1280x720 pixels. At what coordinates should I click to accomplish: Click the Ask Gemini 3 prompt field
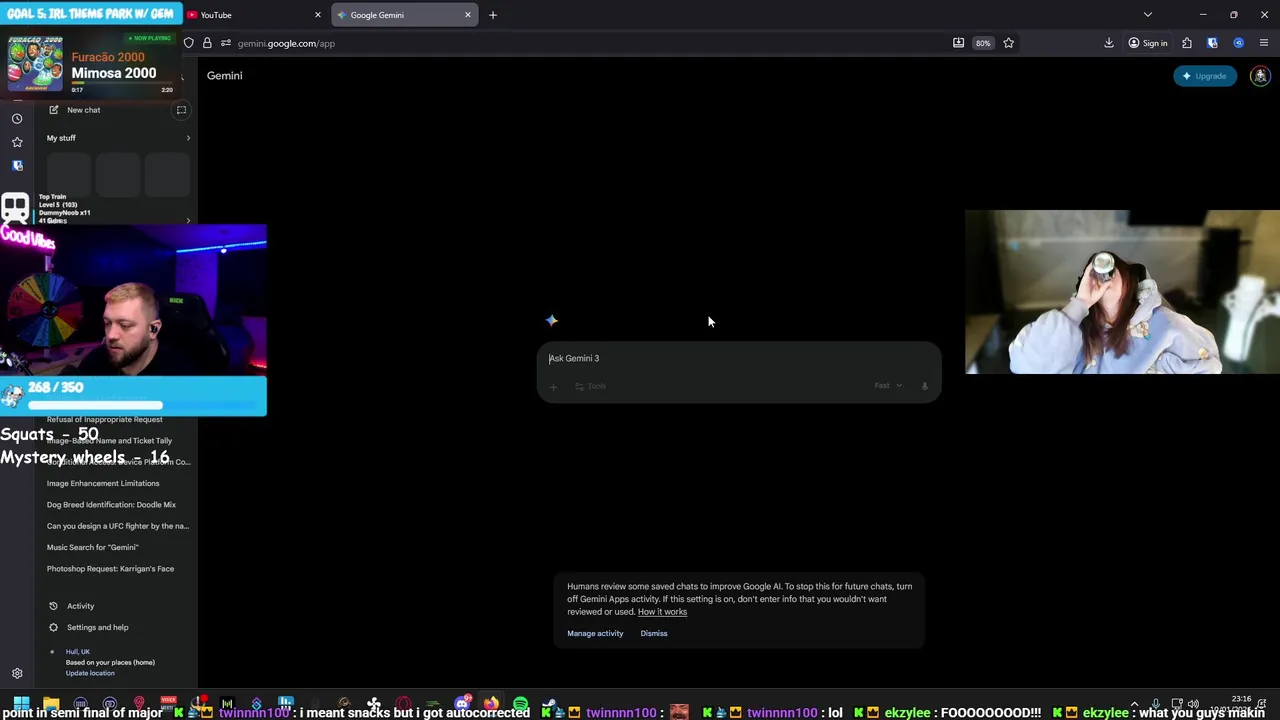point(738,358)
